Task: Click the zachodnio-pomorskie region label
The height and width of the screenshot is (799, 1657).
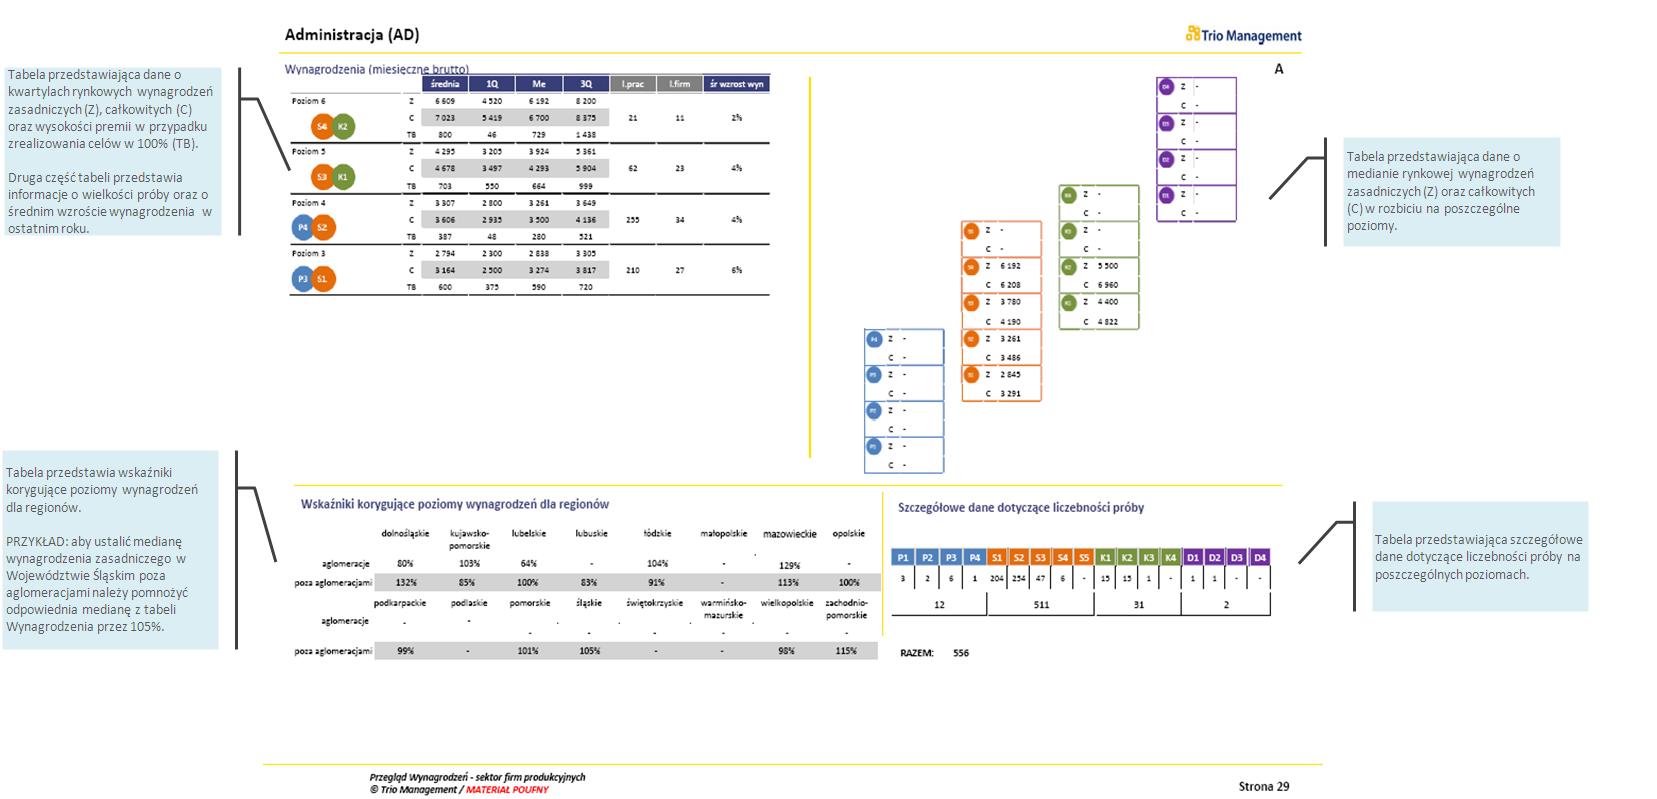Action: point(847,609)
